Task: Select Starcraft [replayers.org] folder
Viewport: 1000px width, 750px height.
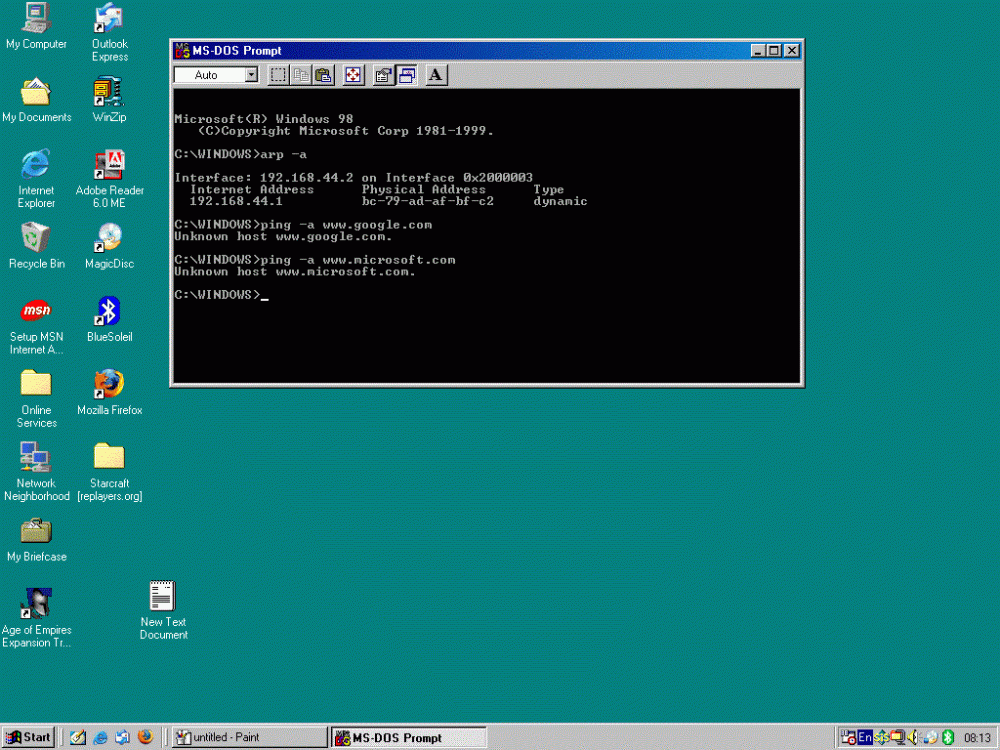Action: point(109,472)
